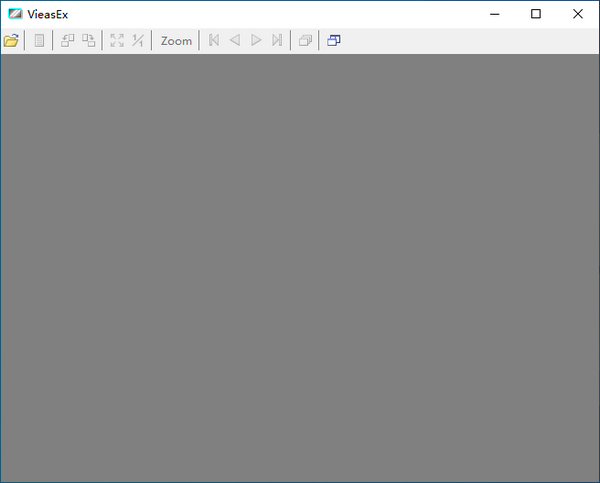Rotate image right using the toolbar icon
The image size is (600, 483).
[x=88, y=40]
